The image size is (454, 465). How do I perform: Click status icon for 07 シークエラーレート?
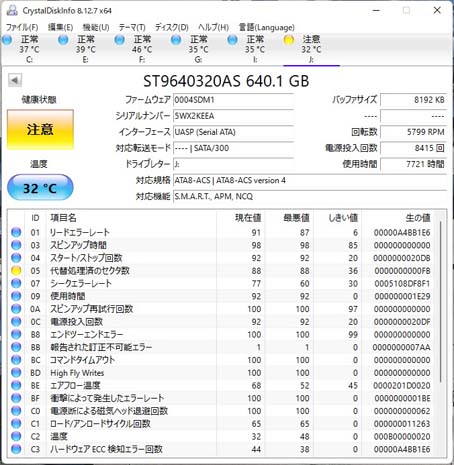16,283
